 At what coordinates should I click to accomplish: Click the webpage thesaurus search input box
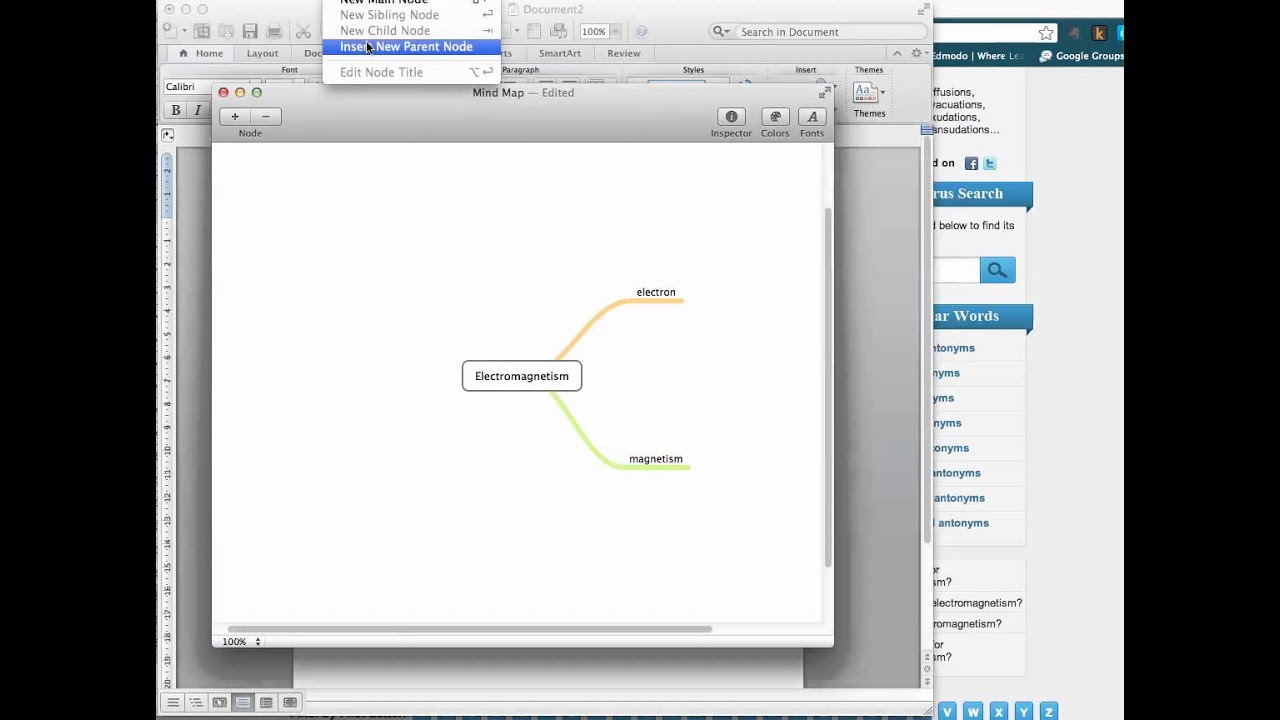[x=955, y=270]
